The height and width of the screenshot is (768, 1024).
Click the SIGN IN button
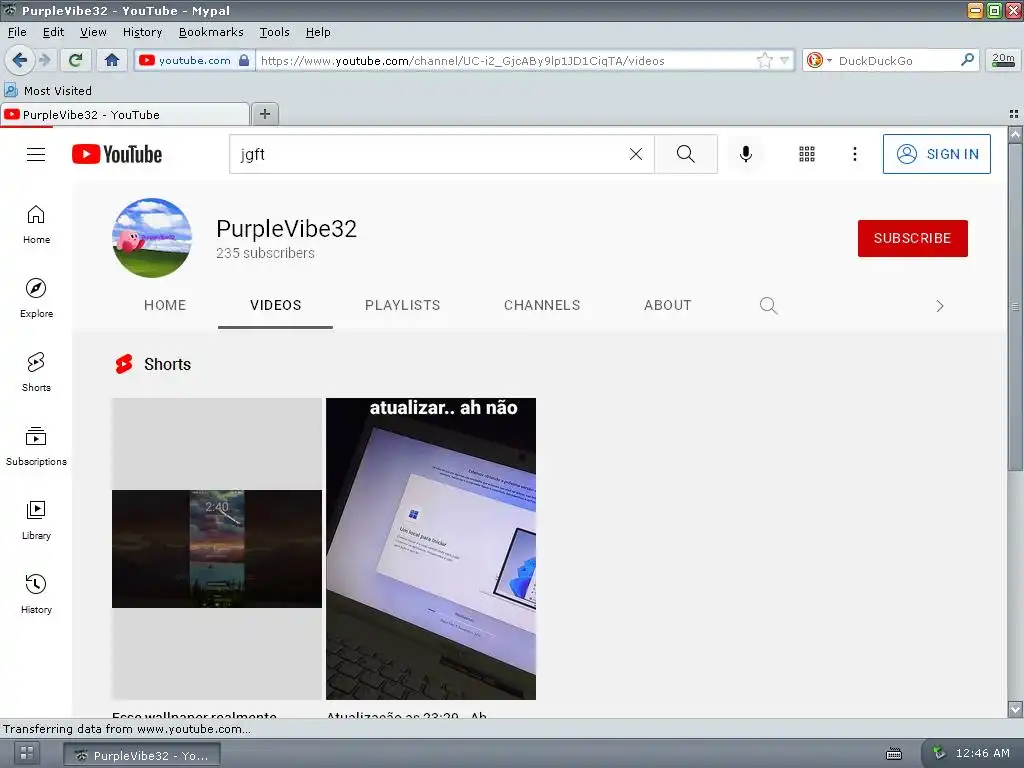click(936, 154)
